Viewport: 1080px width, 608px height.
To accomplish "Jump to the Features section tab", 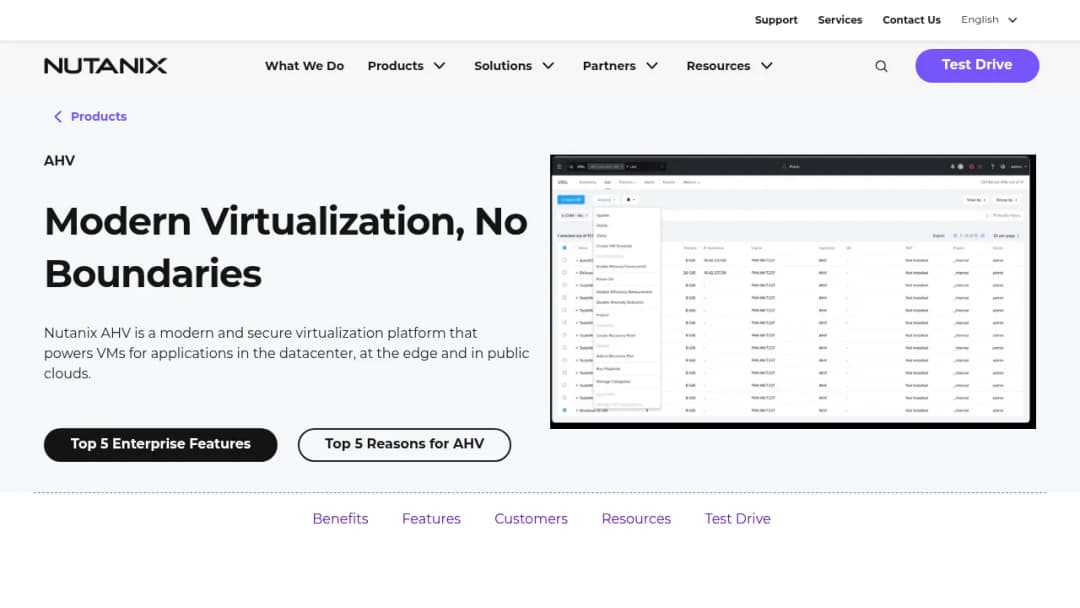I will tap(431, 518).
